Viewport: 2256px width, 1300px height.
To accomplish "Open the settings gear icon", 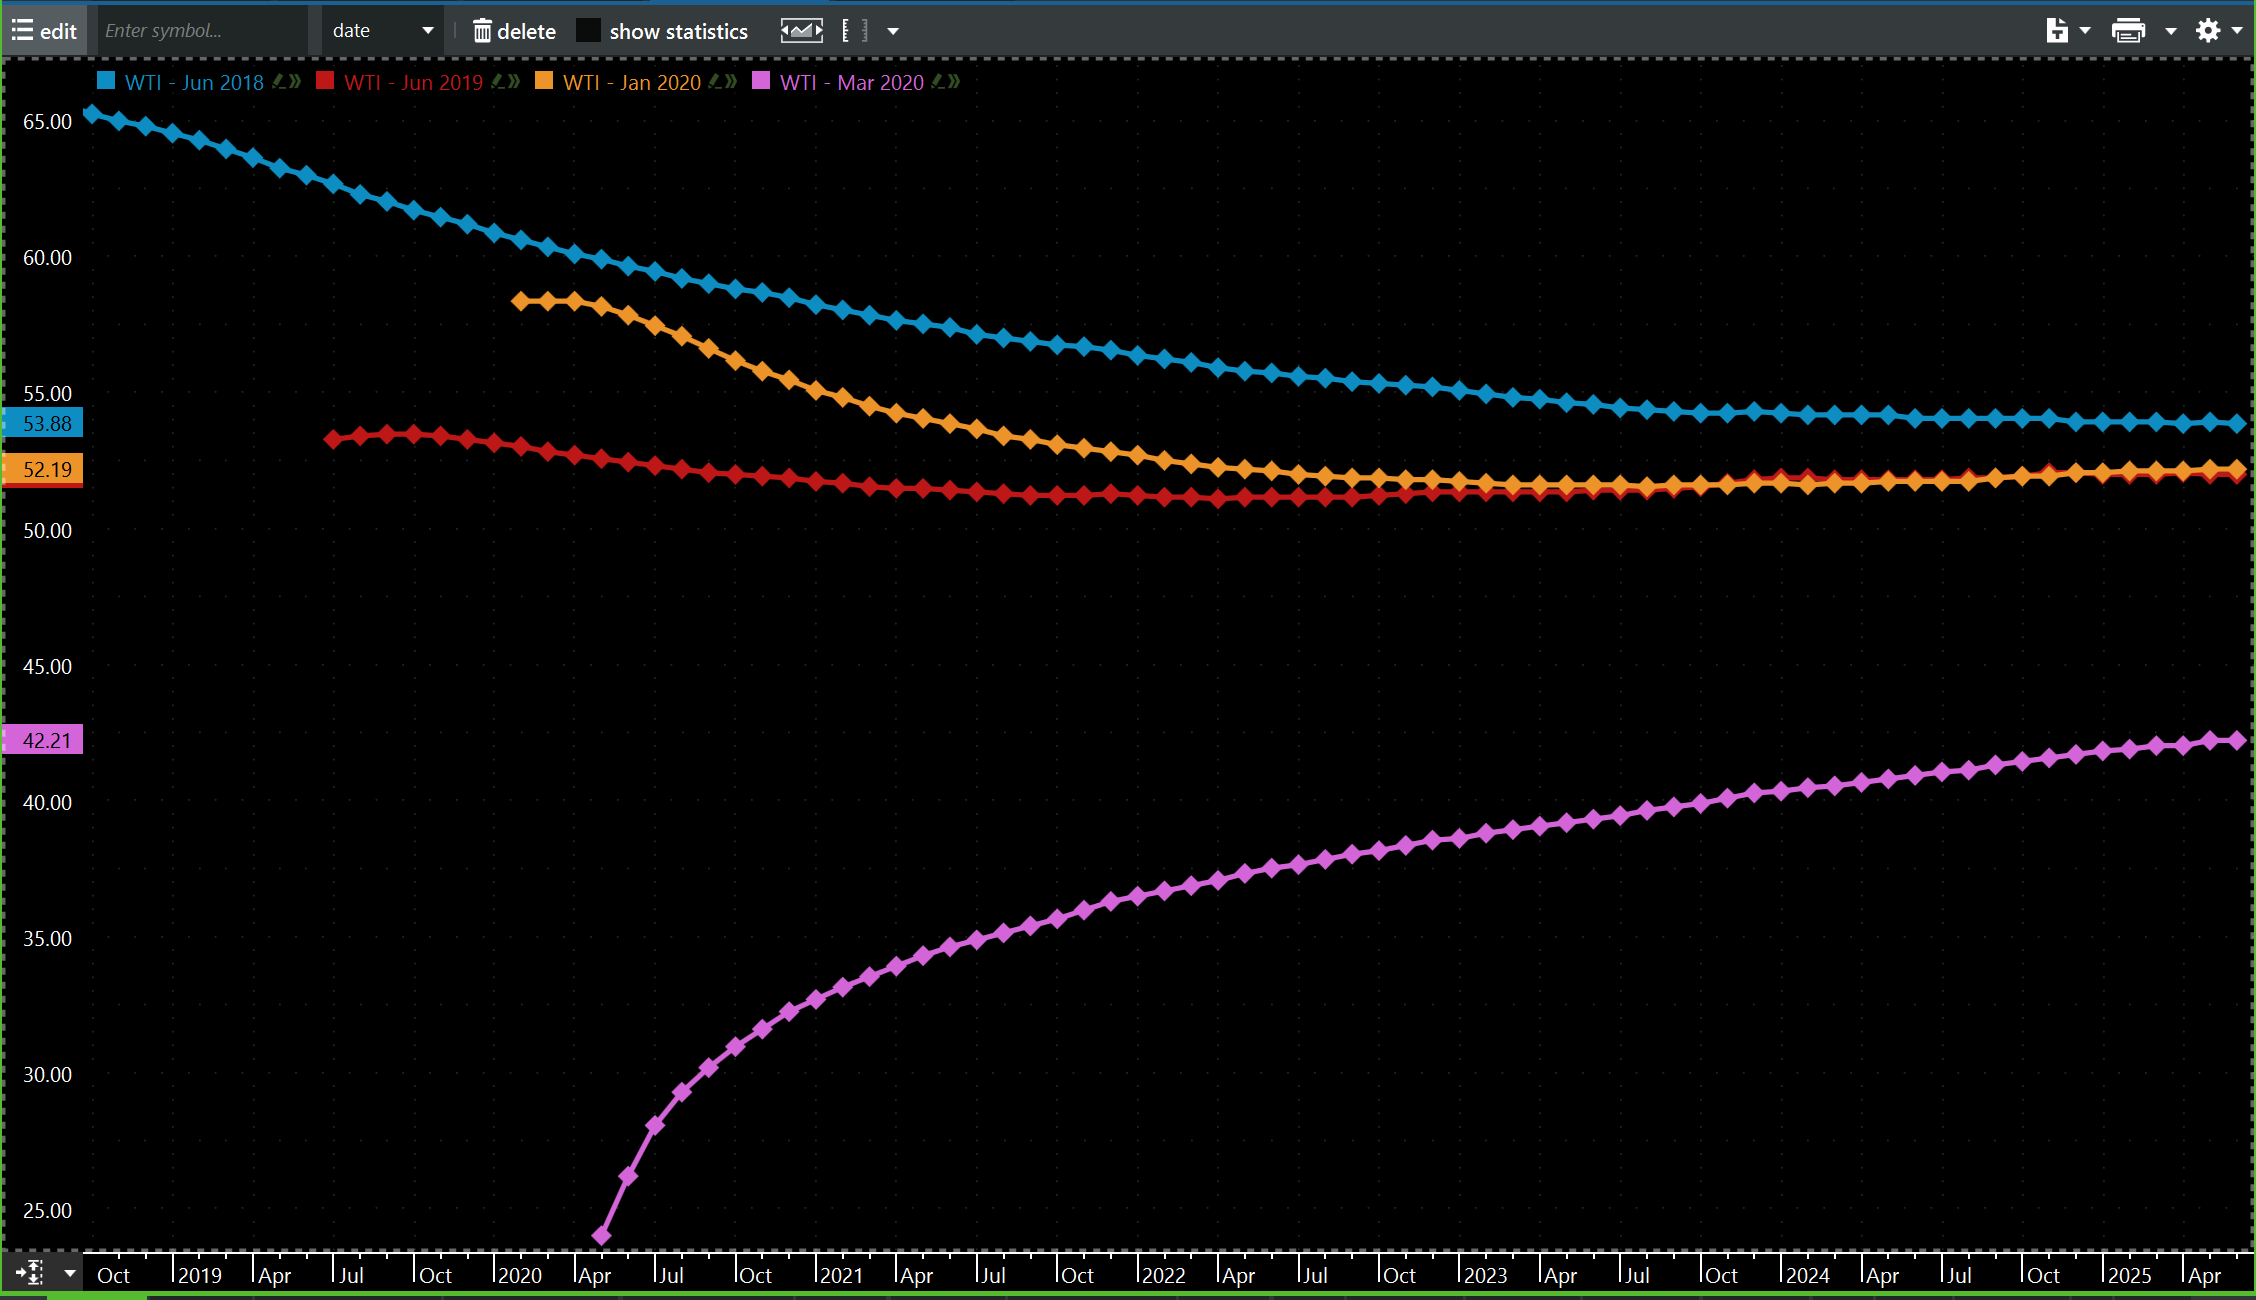I will pyautogui.click(x=2208, y=31).
